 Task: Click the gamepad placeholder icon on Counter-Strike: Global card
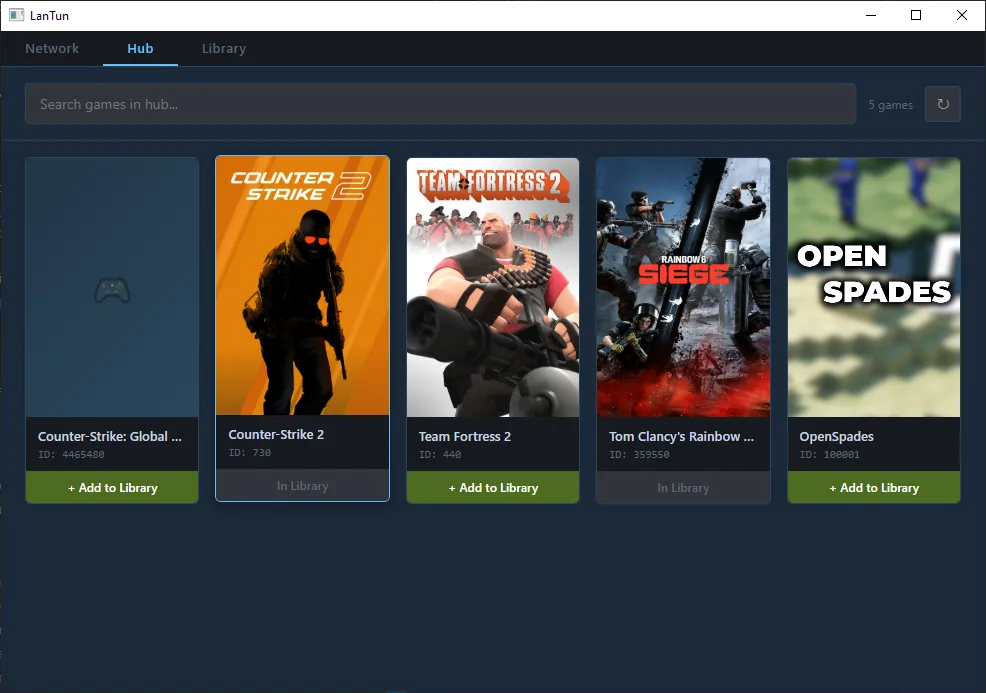[112, 291]
